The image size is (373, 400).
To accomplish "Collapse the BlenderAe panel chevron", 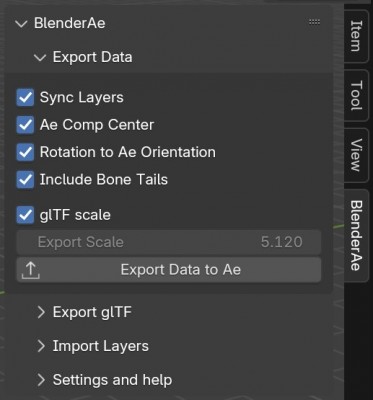I will click(x=21, y=24).
